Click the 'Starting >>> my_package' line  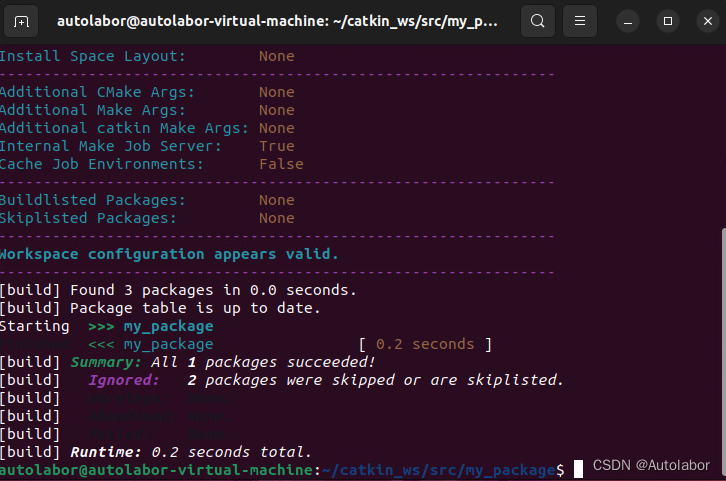tap(106, 326)
